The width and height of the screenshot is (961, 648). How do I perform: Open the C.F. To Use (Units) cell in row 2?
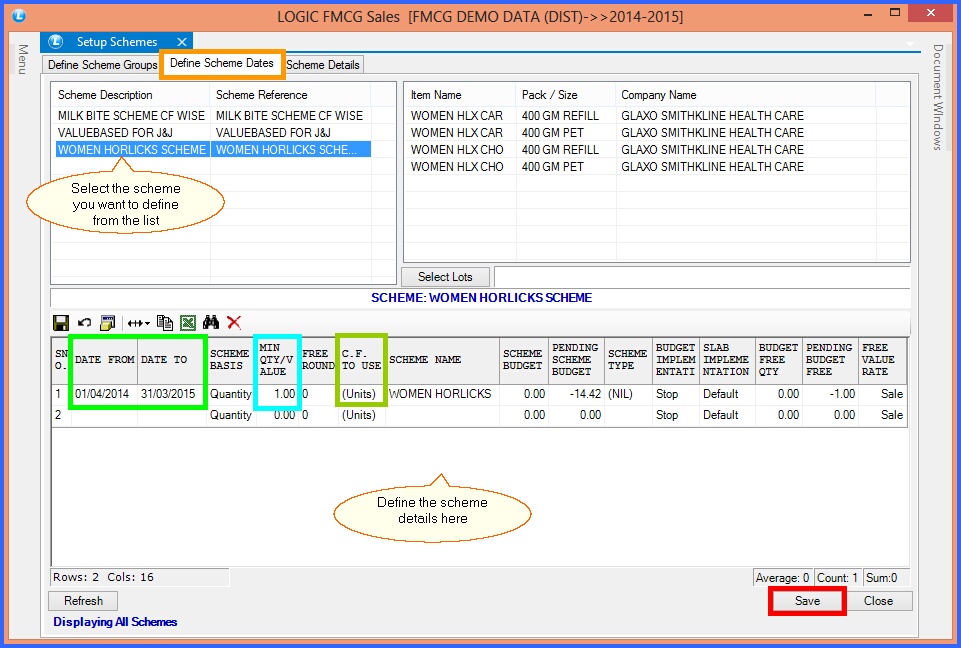point(360,414)
